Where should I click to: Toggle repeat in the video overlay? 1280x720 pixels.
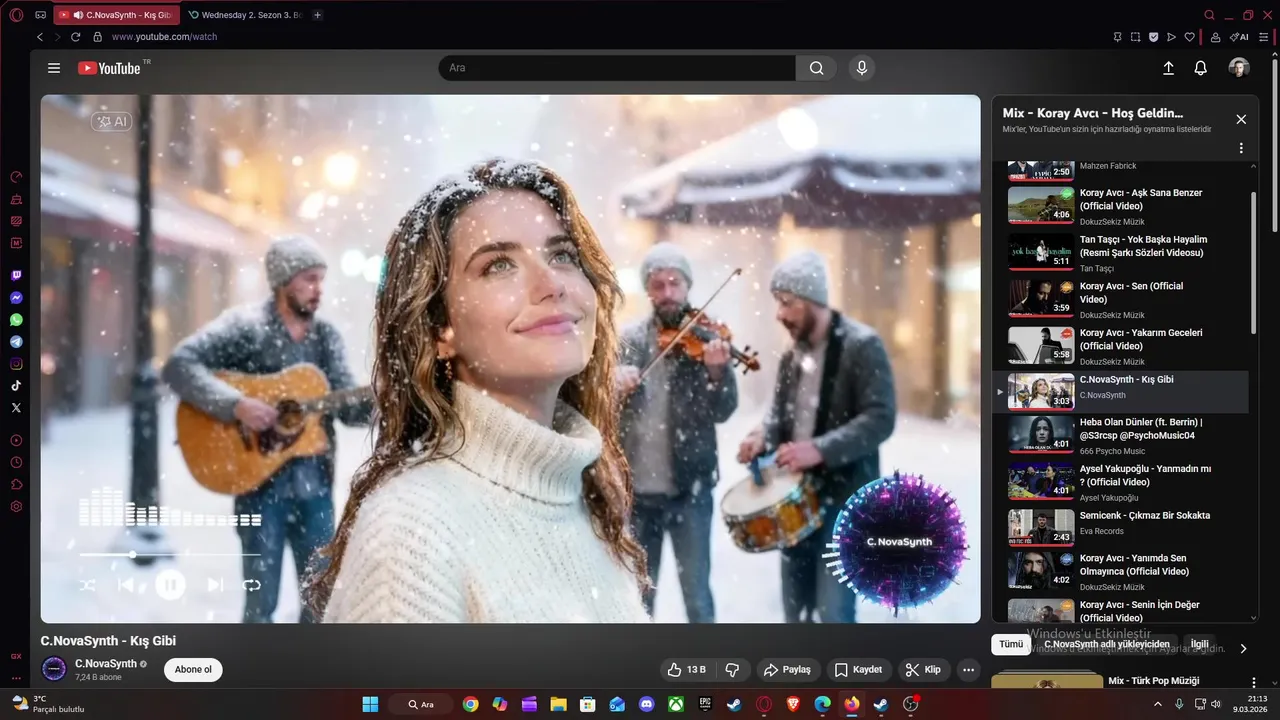click(252, 584)
